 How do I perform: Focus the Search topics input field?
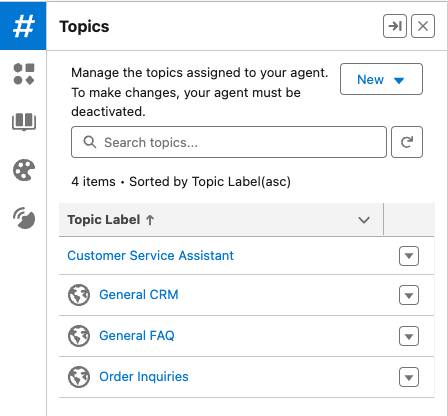click(x=229, y=142)
